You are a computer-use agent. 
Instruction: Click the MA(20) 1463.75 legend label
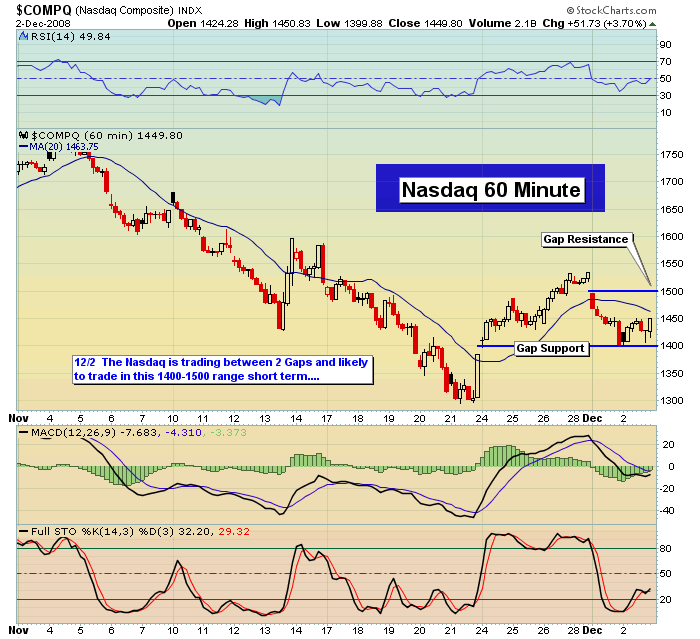59,146
